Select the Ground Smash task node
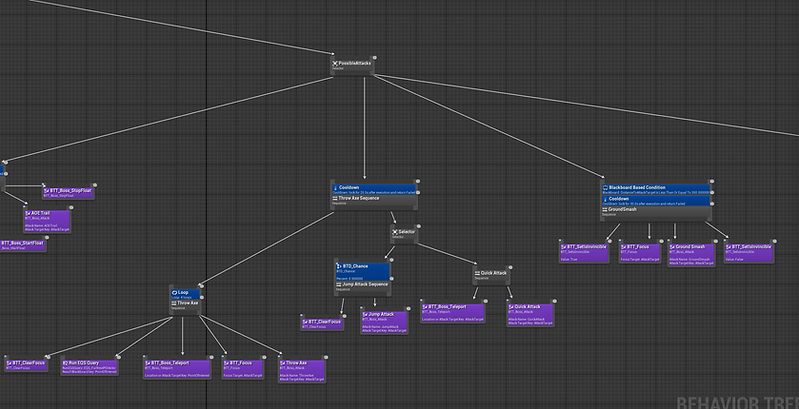799x409 pixels. click(x=691, y=254)
